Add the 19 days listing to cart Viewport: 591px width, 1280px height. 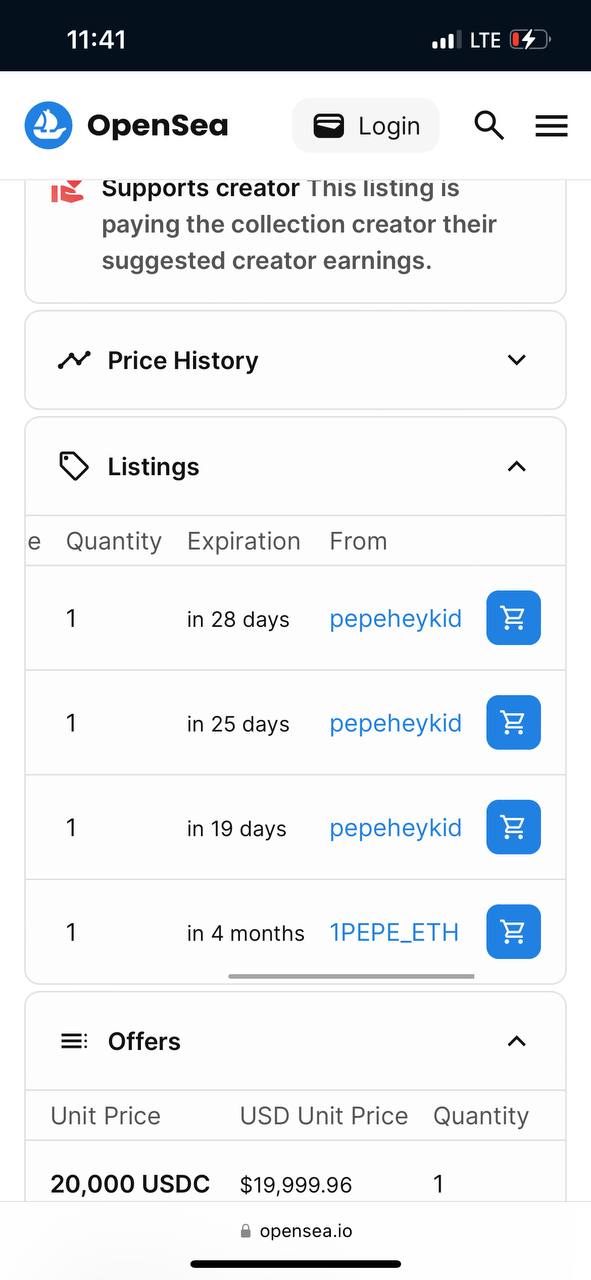pos(513,827)
